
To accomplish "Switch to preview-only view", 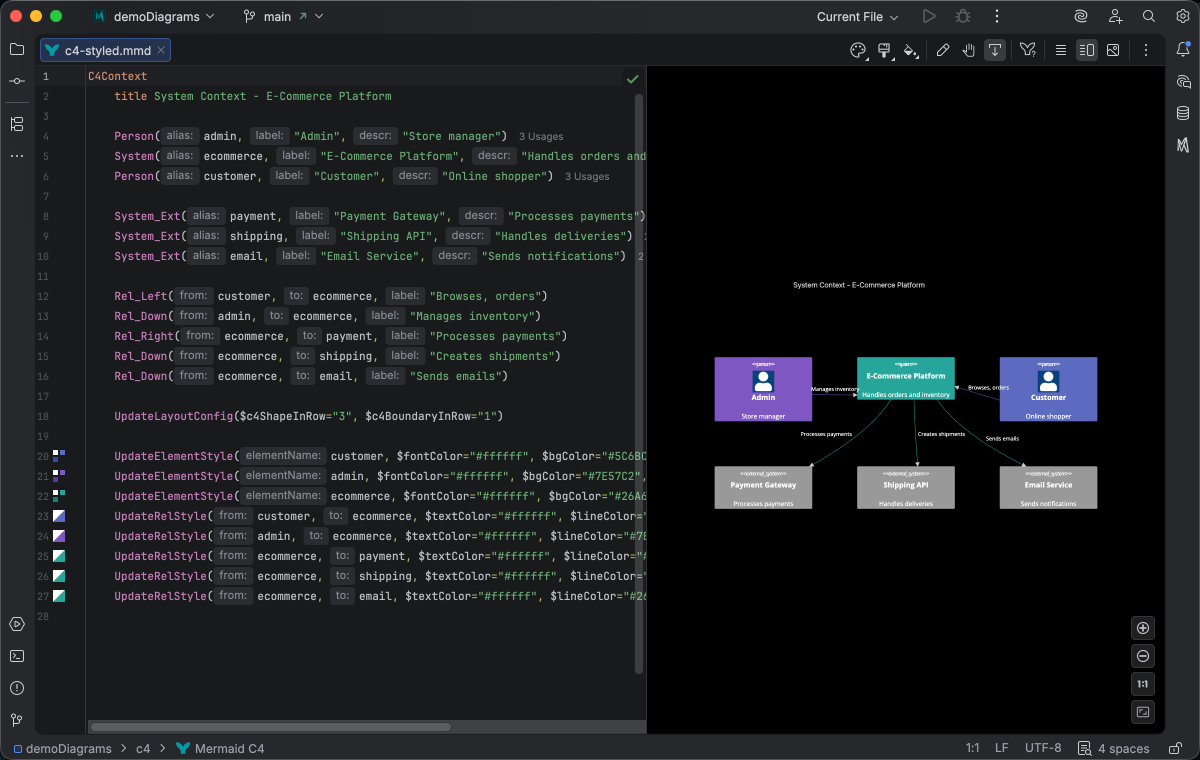I will coord(1113,50).
